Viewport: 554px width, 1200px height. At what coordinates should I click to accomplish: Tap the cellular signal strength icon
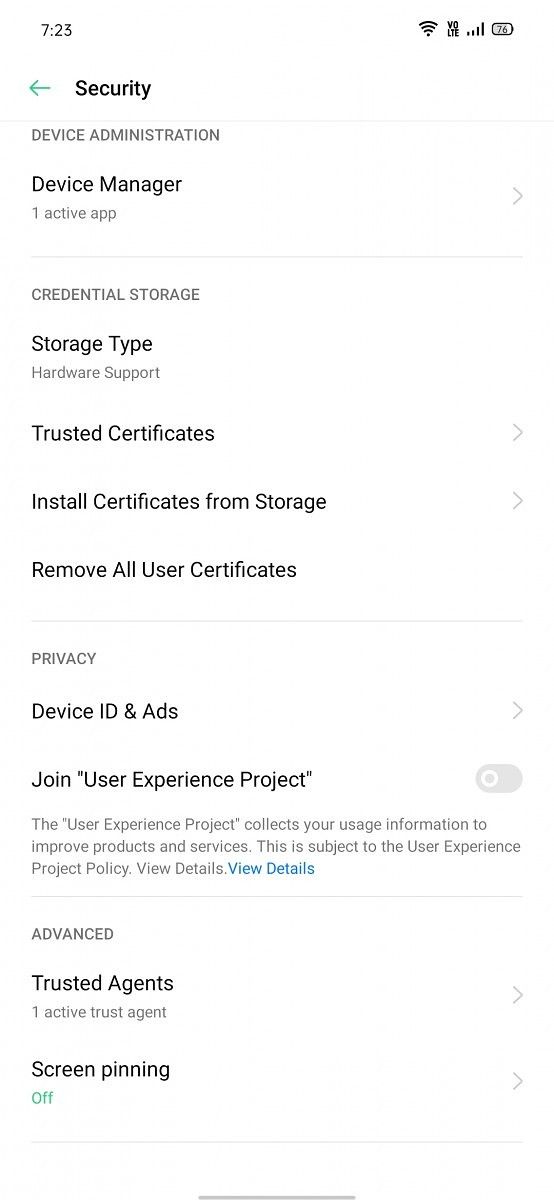475,29
